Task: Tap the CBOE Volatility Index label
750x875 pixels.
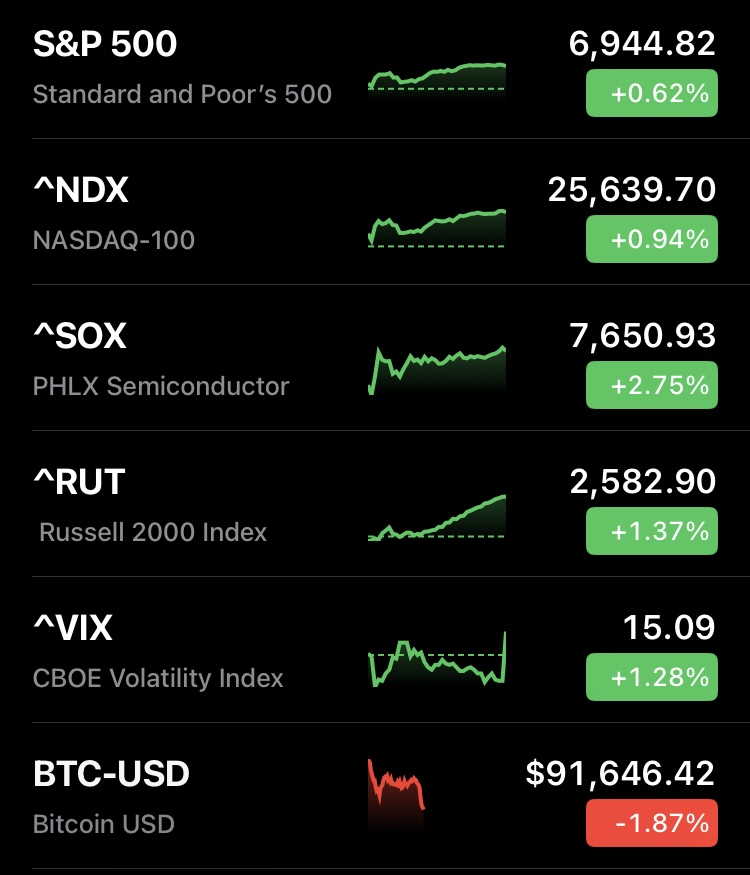Action: tap(158, 678)
